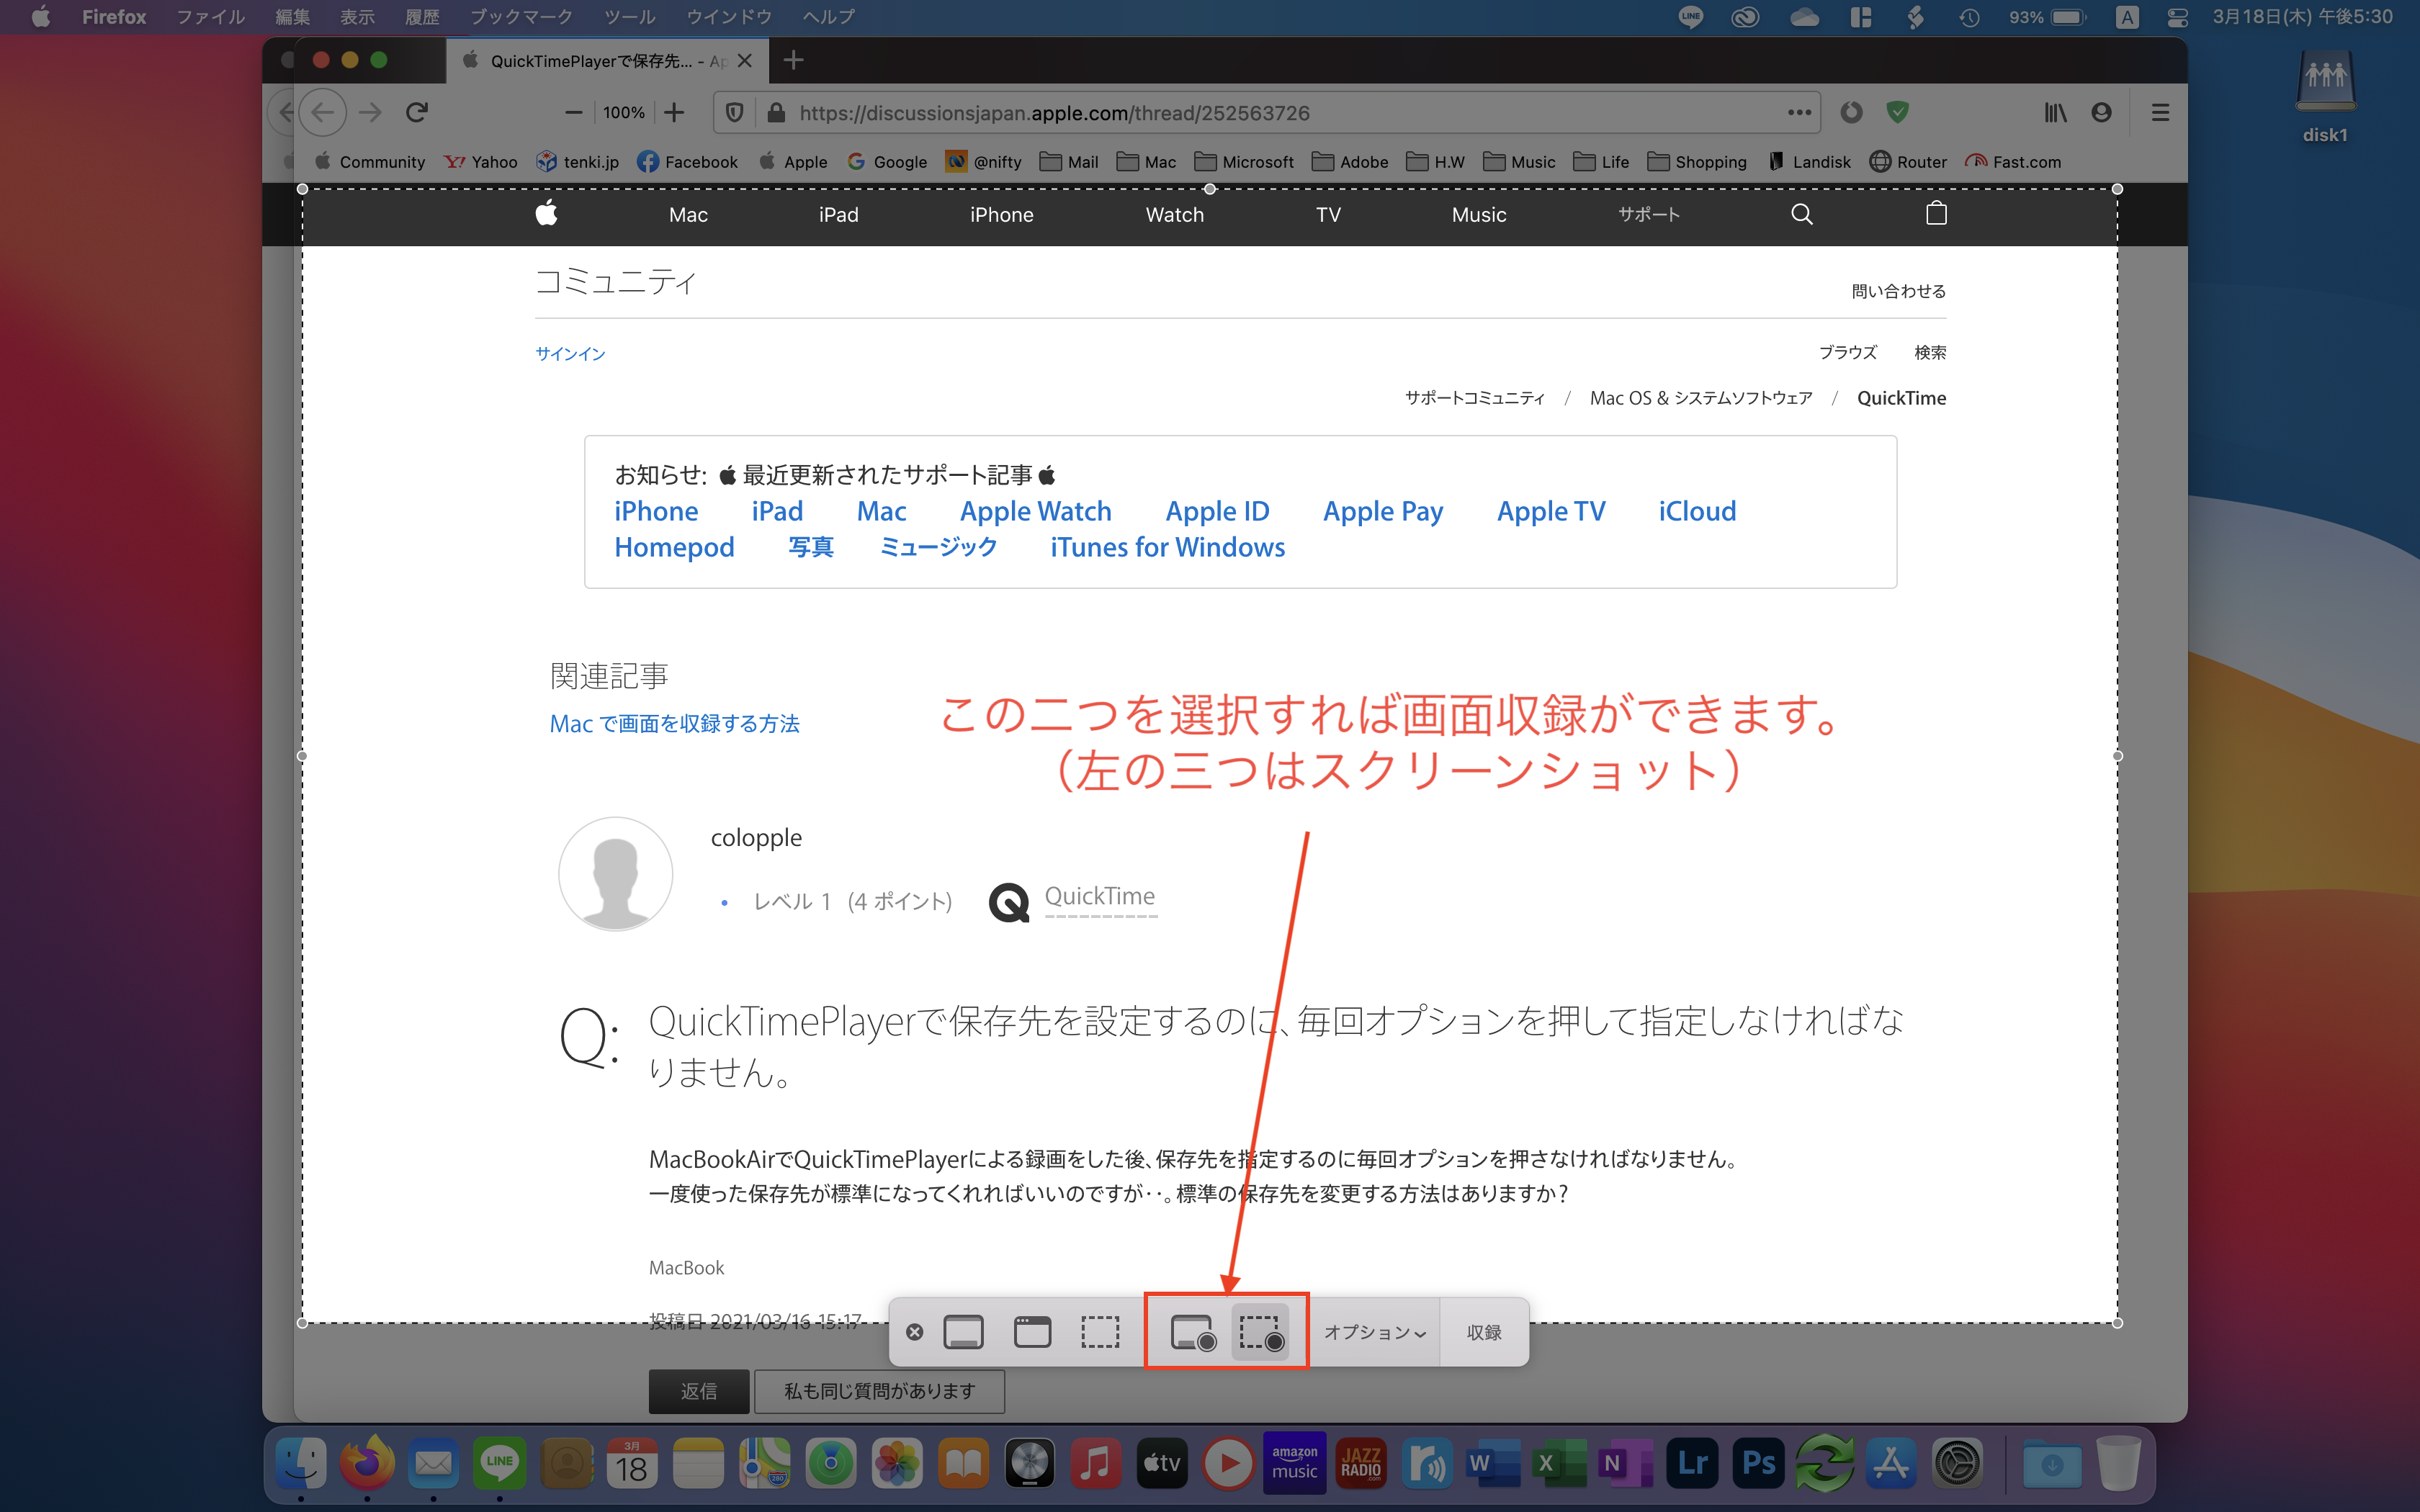
Task: Open macOS Control Center toggle icon
Action: (2176, 17)
